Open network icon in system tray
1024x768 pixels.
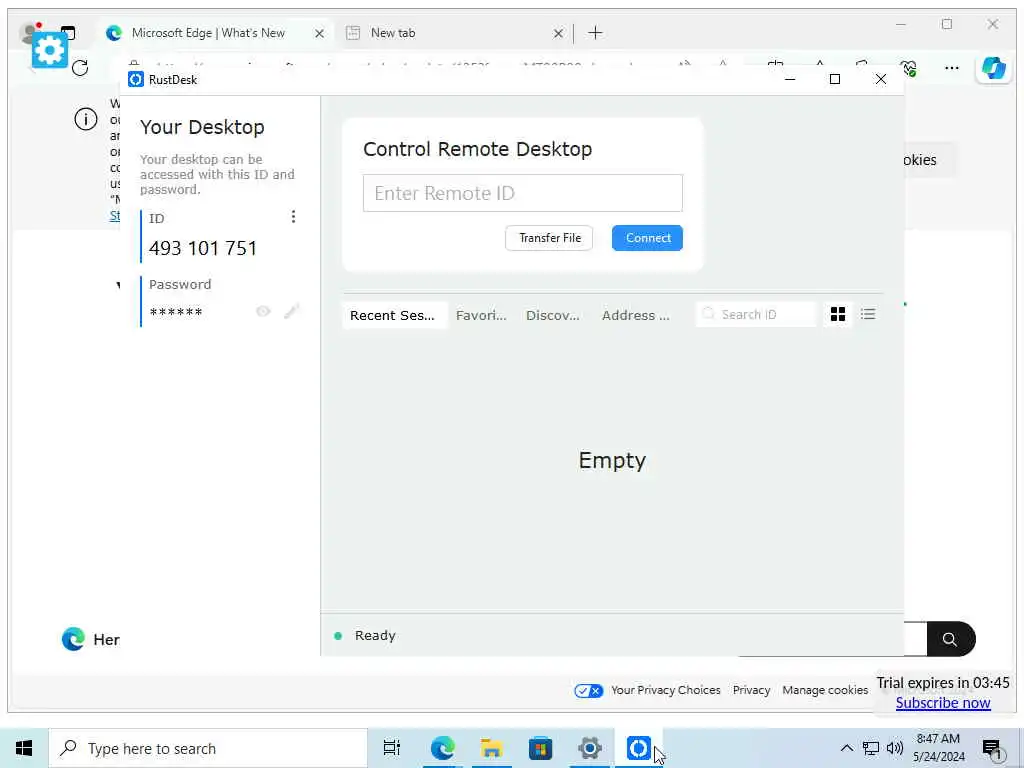(x=871, y=748)
